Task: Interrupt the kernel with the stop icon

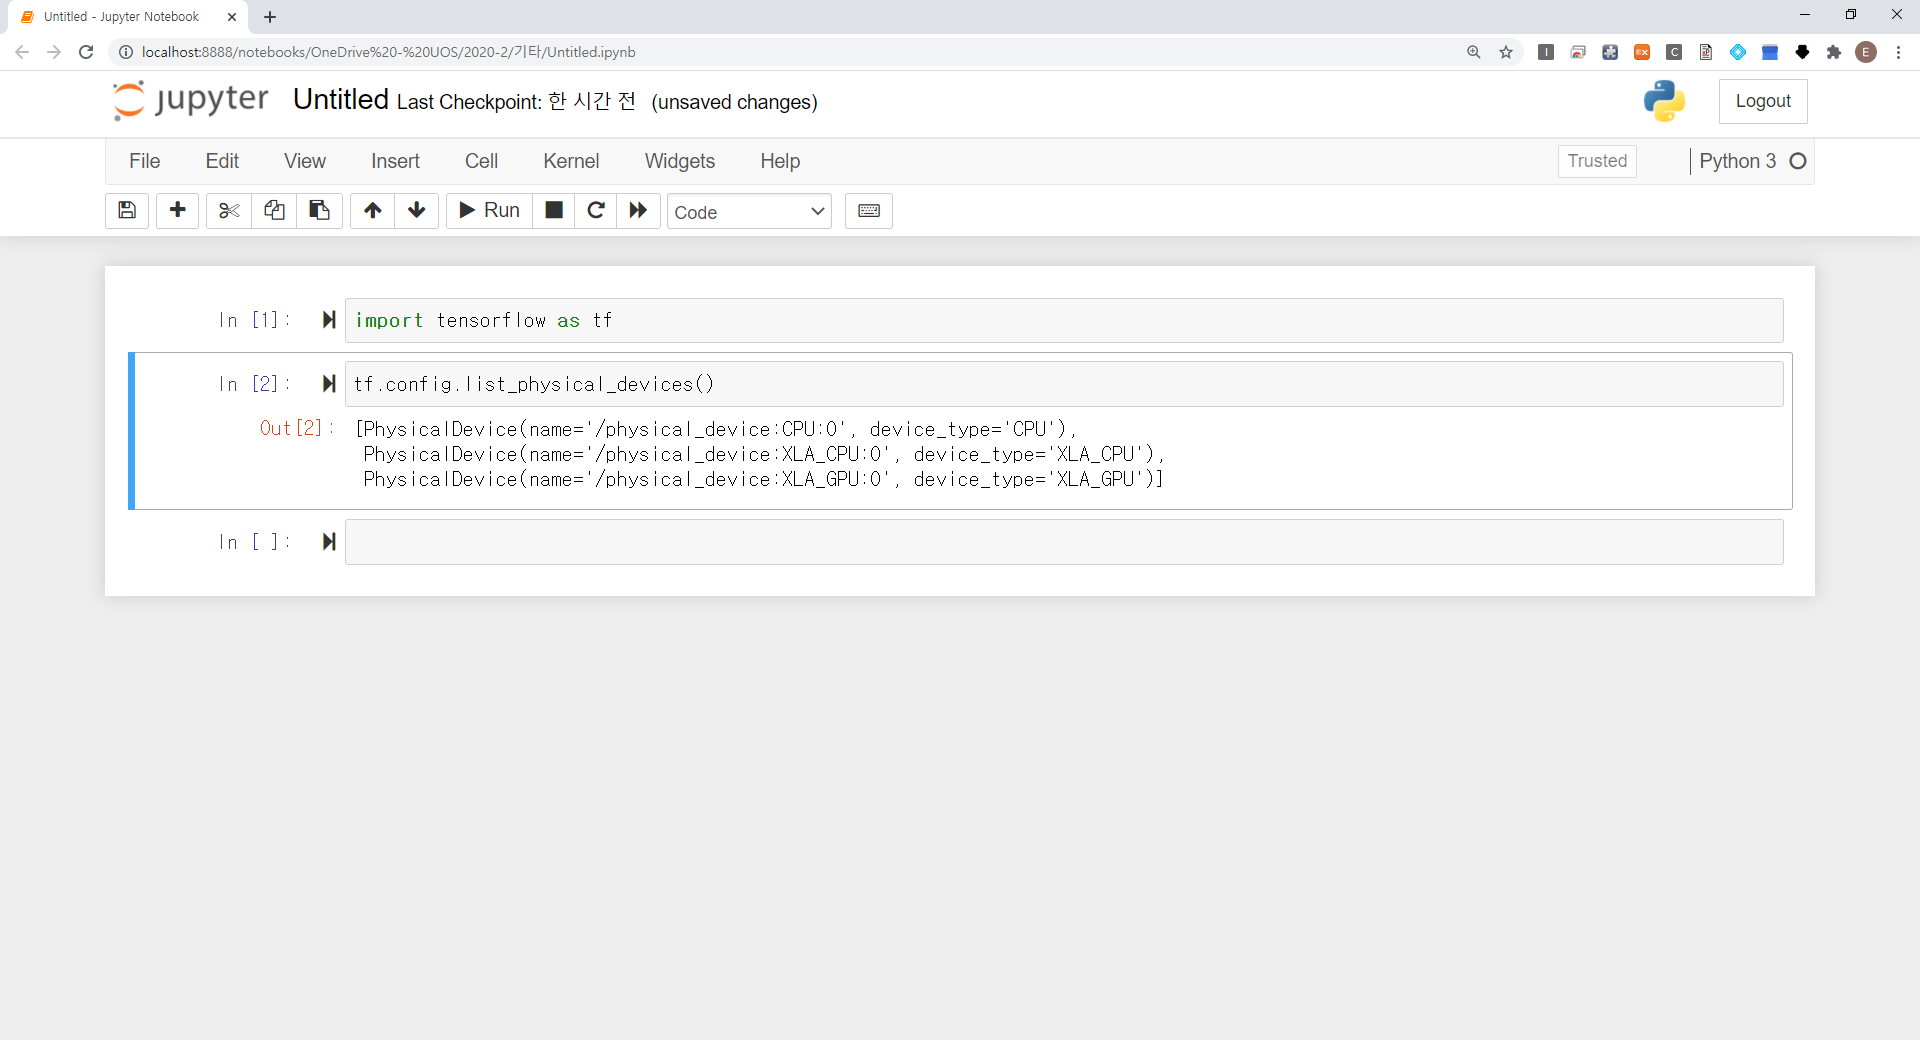Action: point(554,210)
